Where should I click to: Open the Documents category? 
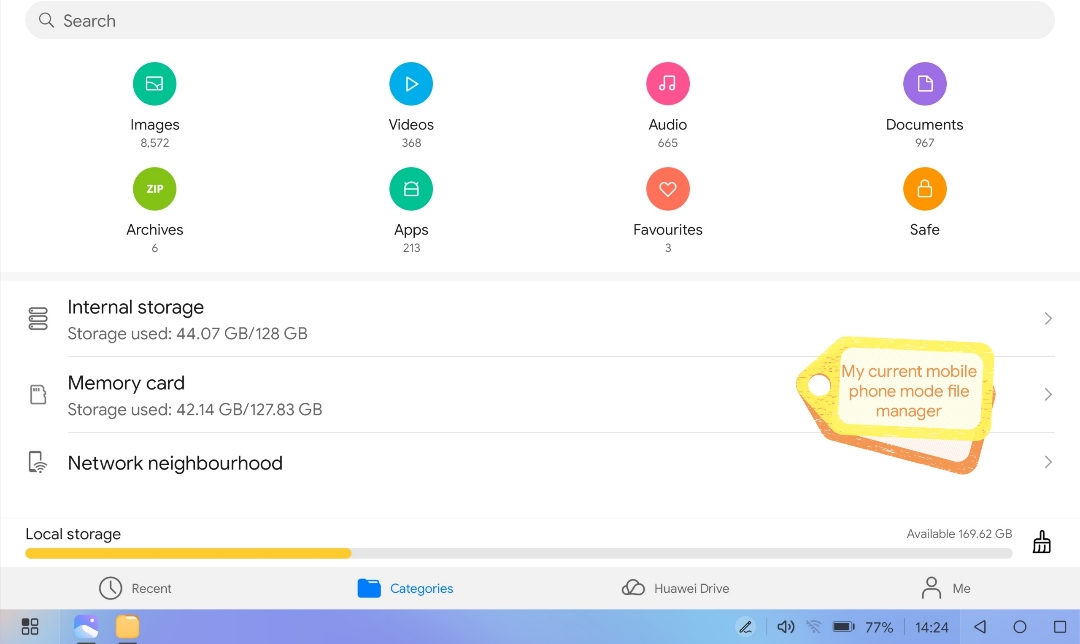[x=924, y=85]
